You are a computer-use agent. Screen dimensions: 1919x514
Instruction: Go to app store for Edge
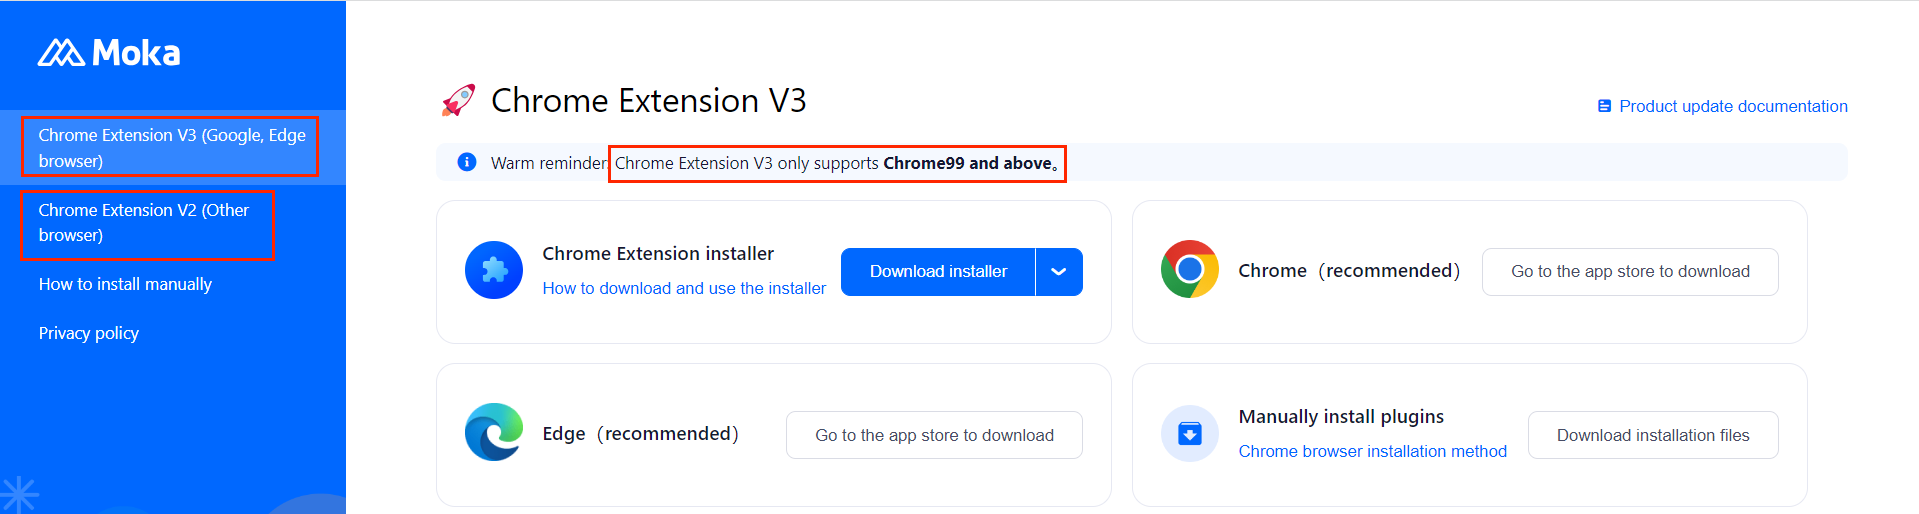(x=933, y=435)
